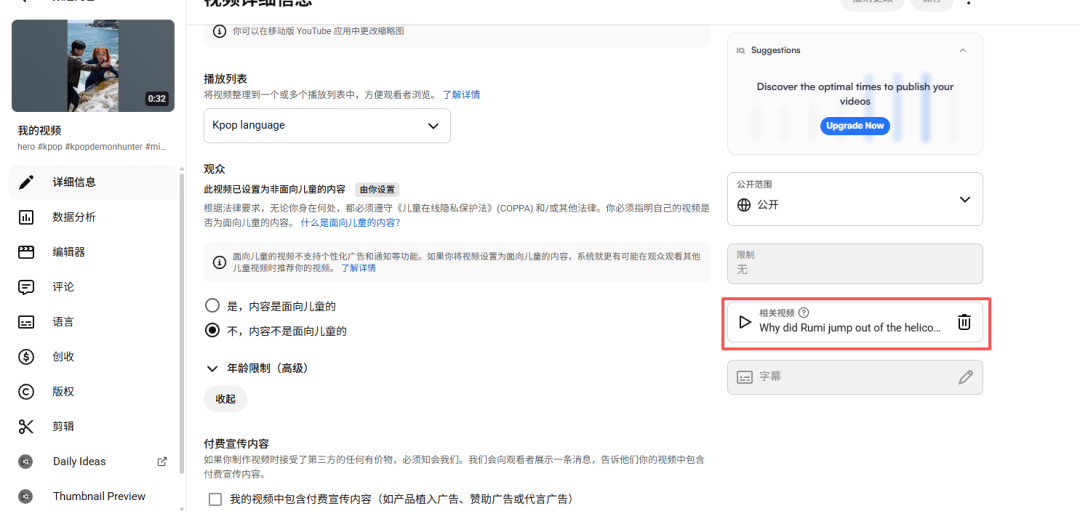Click the 观众 section heading
The image size is (1080, 511).
click(x=215, y=169)
